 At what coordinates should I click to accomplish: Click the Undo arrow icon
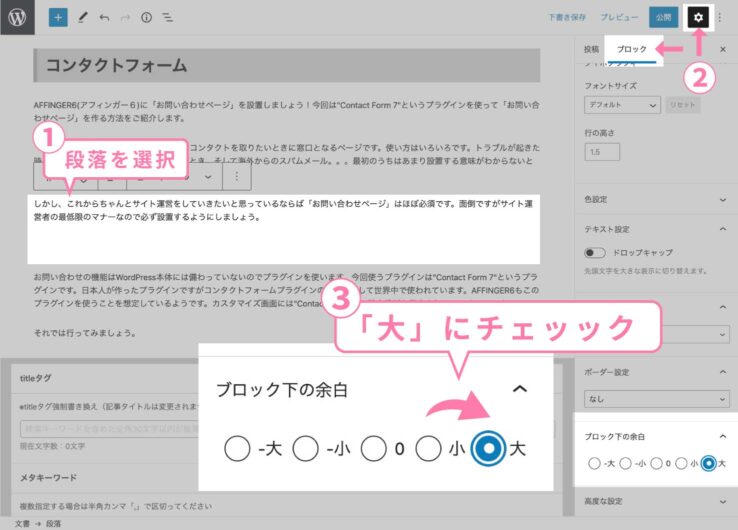coord(104,18)
